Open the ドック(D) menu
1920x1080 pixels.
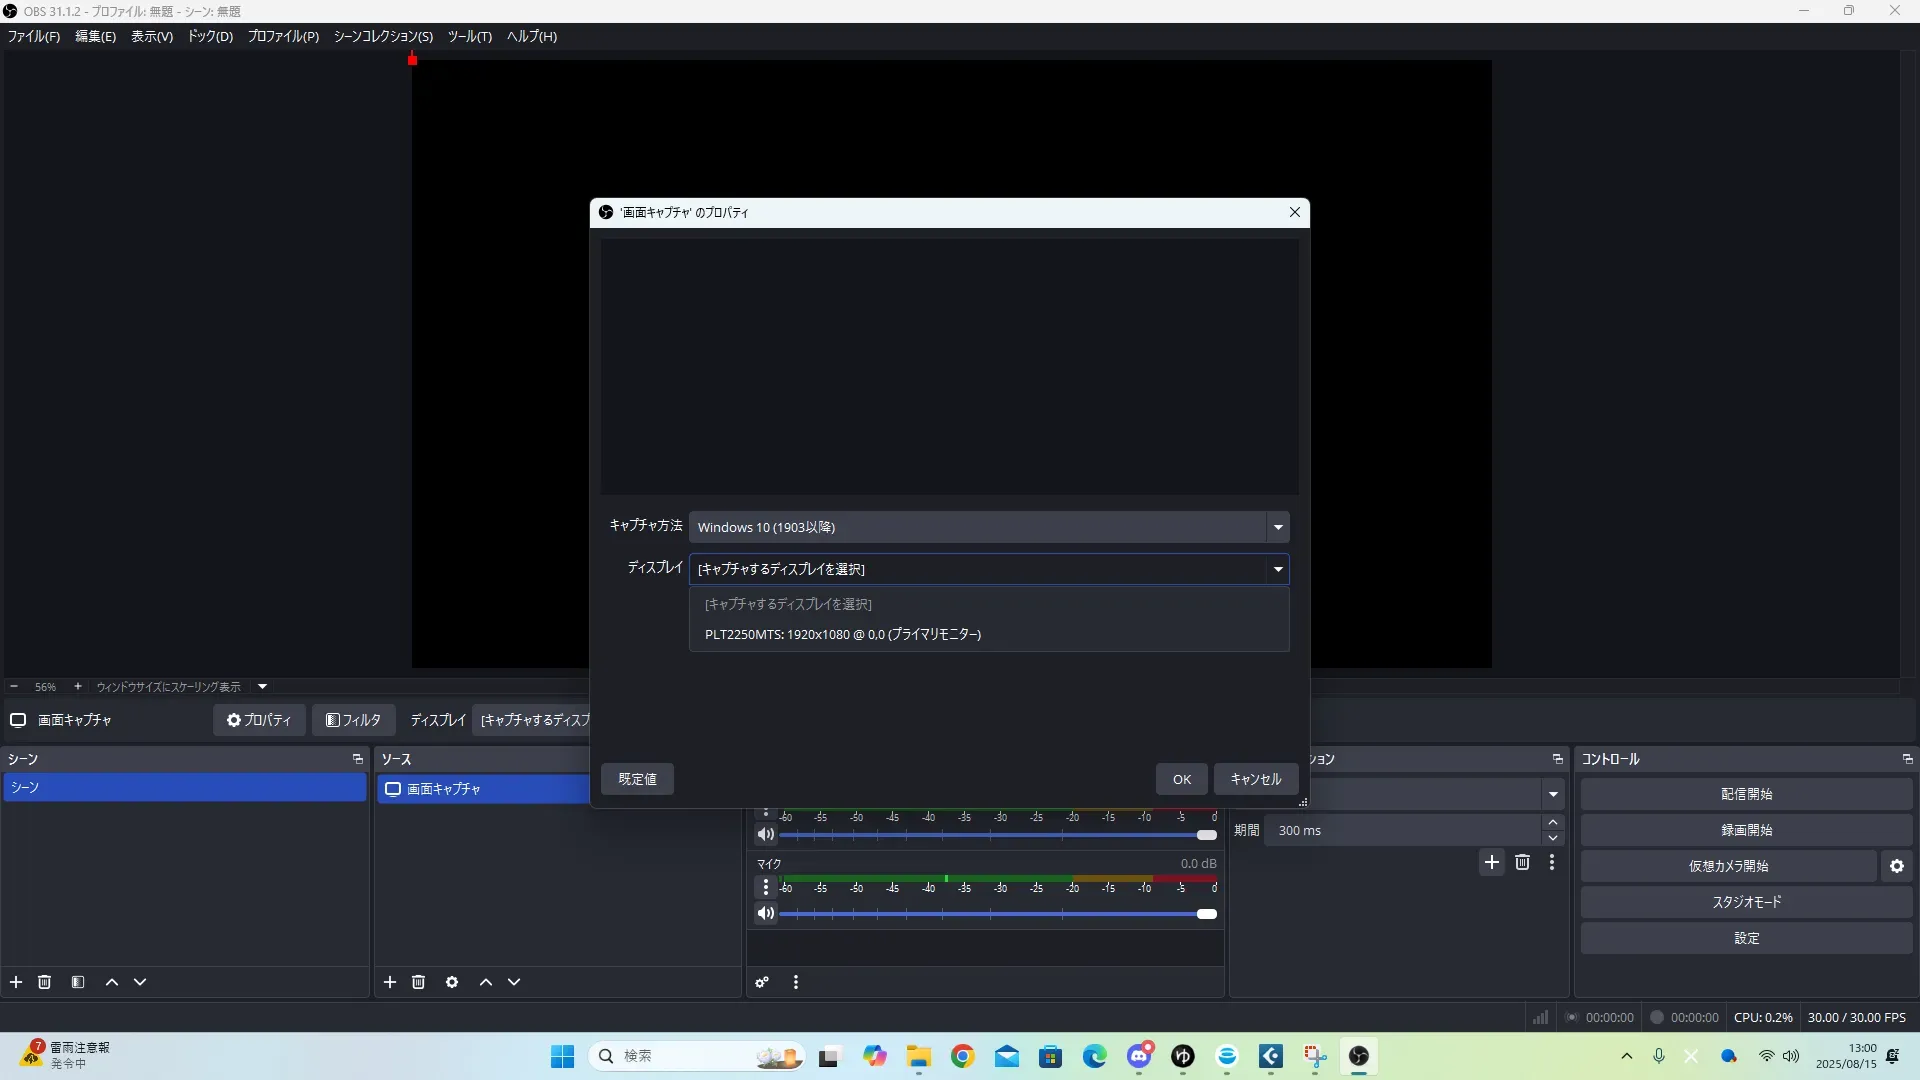coord(210,36)
